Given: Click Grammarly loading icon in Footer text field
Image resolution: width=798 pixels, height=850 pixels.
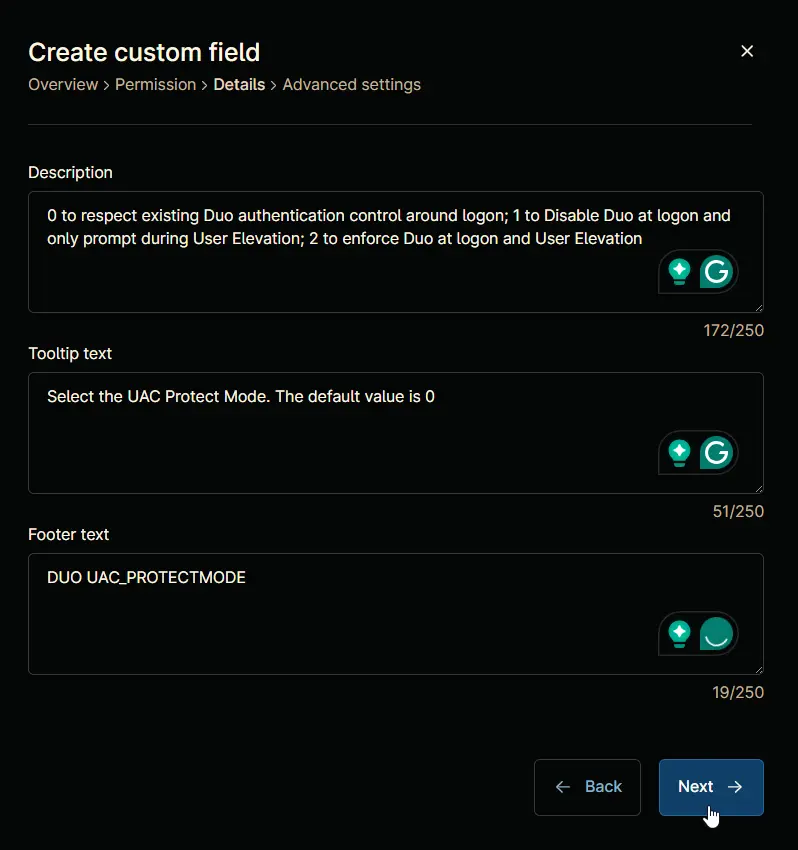Looking at the screenshot, I should click(716, 634).
